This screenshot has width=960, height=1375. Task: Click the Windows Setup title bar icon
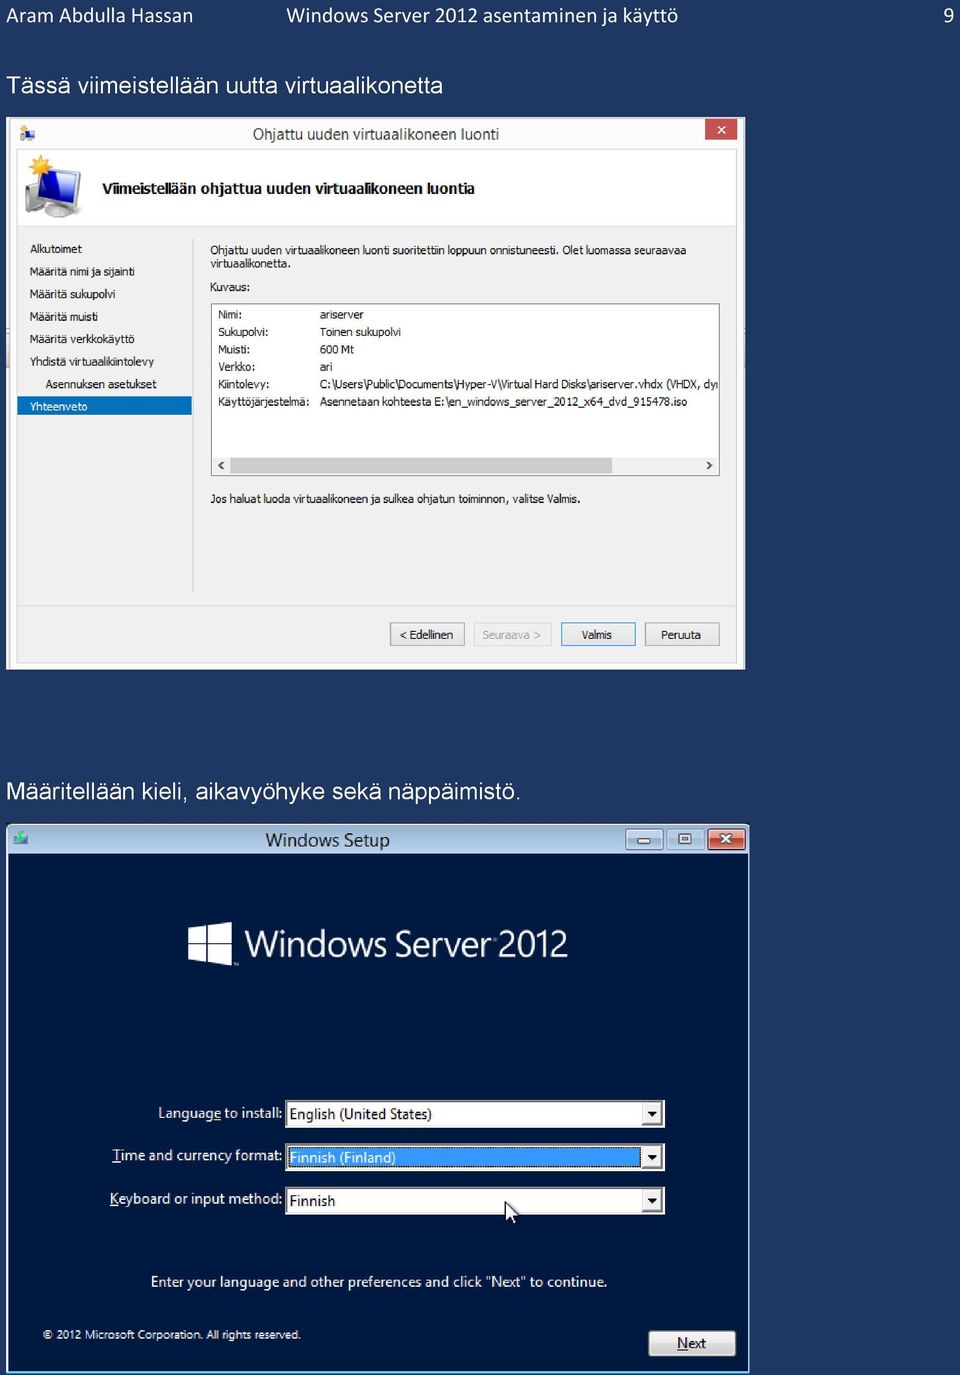pos(21,839)
